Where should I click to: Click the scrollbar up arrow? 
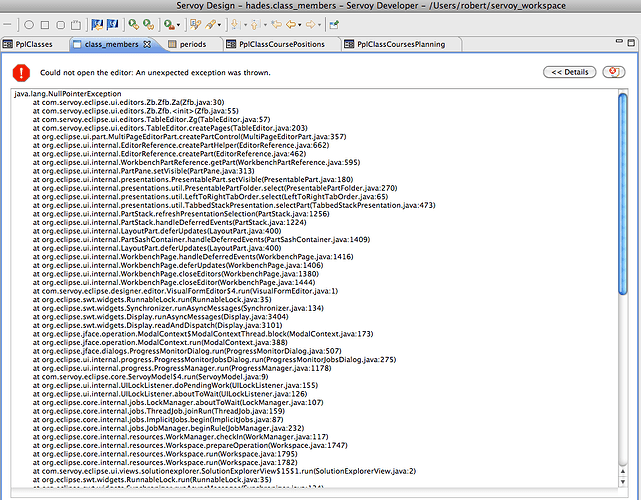click(623, 471)
